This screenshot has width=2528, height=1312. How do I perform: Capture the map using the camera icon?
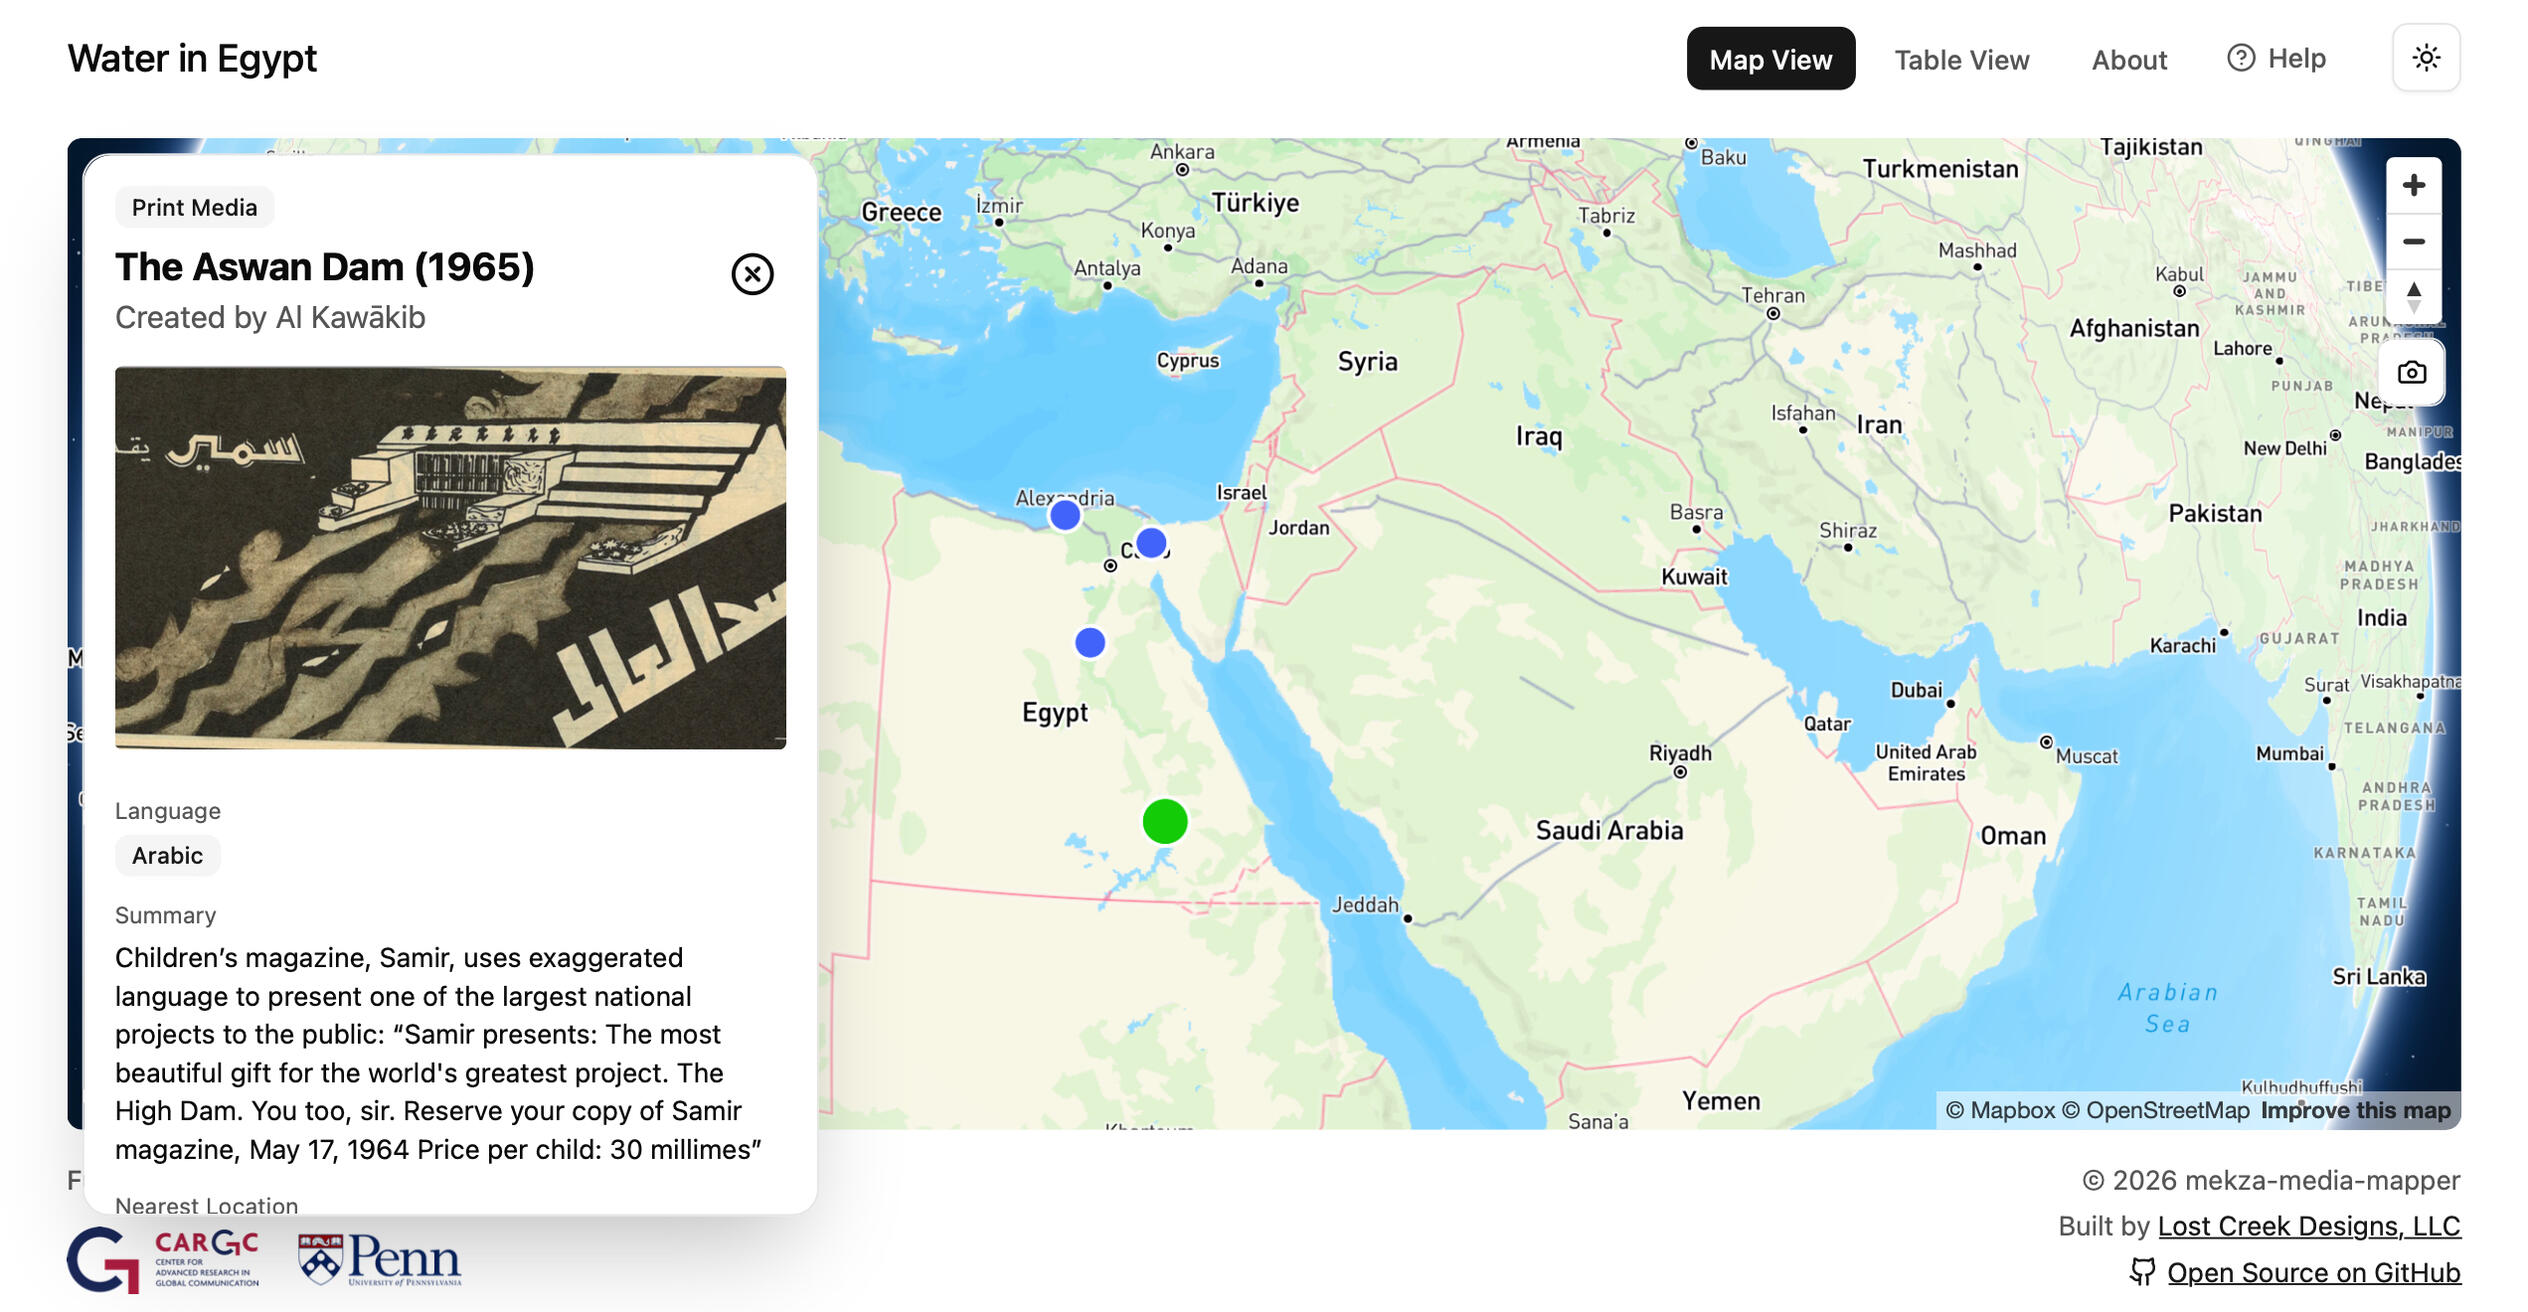[2414, 371]
